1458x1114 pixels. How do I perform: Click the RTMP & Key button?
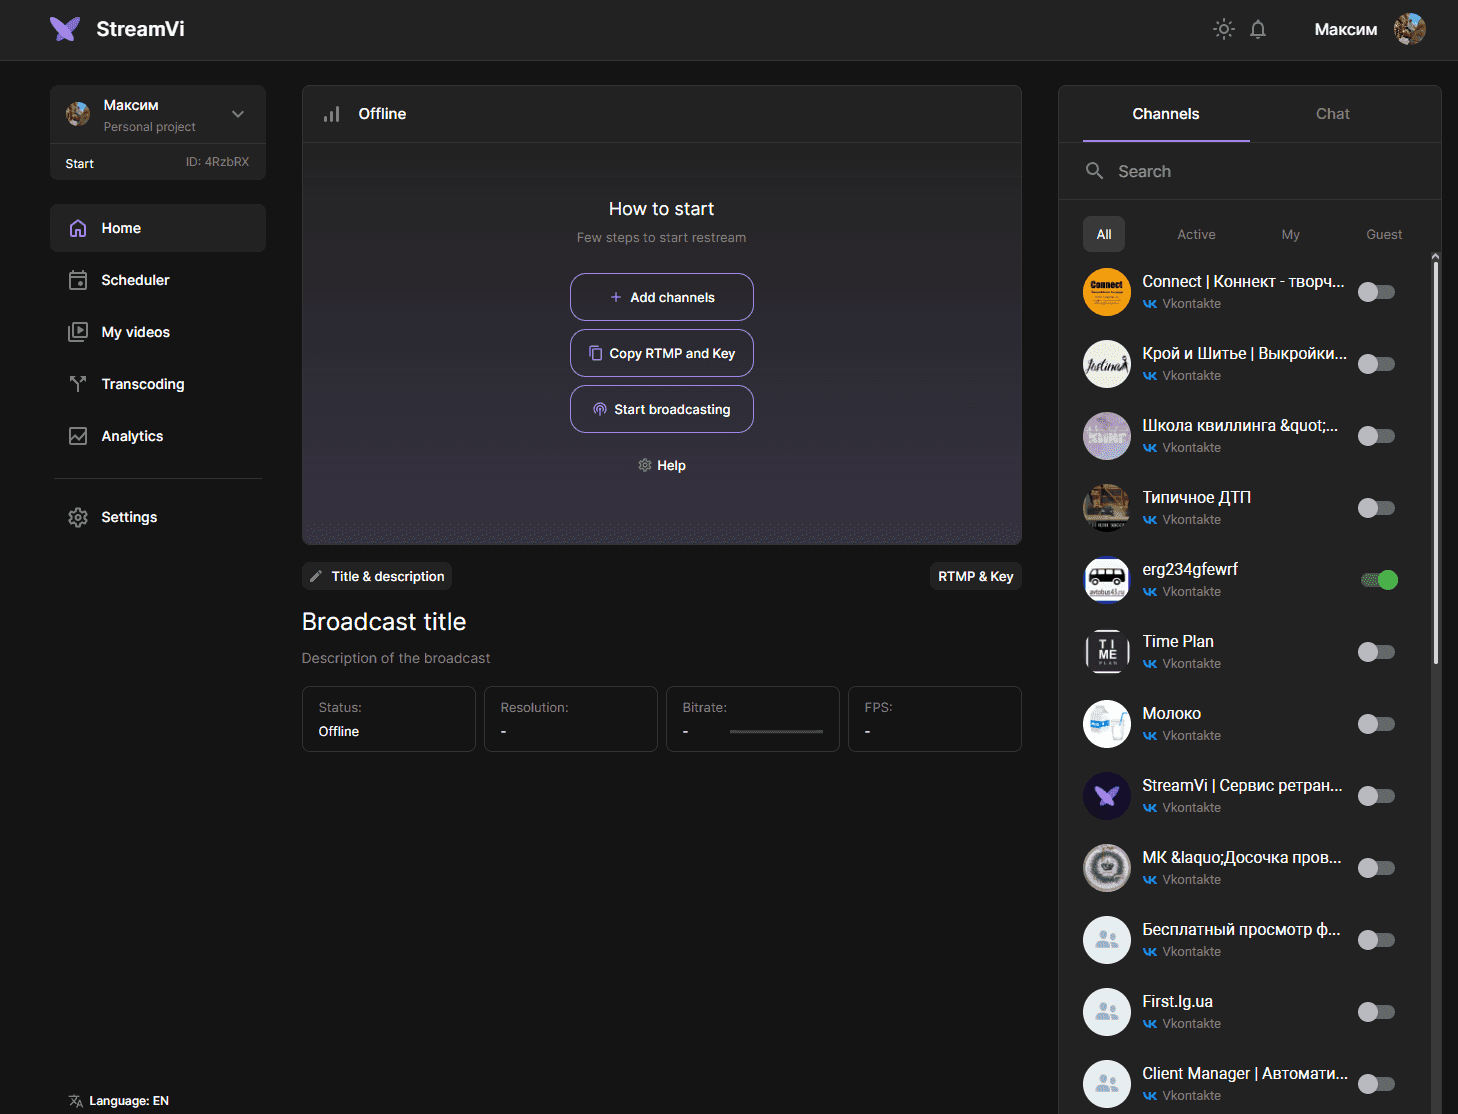coord(976,576)
